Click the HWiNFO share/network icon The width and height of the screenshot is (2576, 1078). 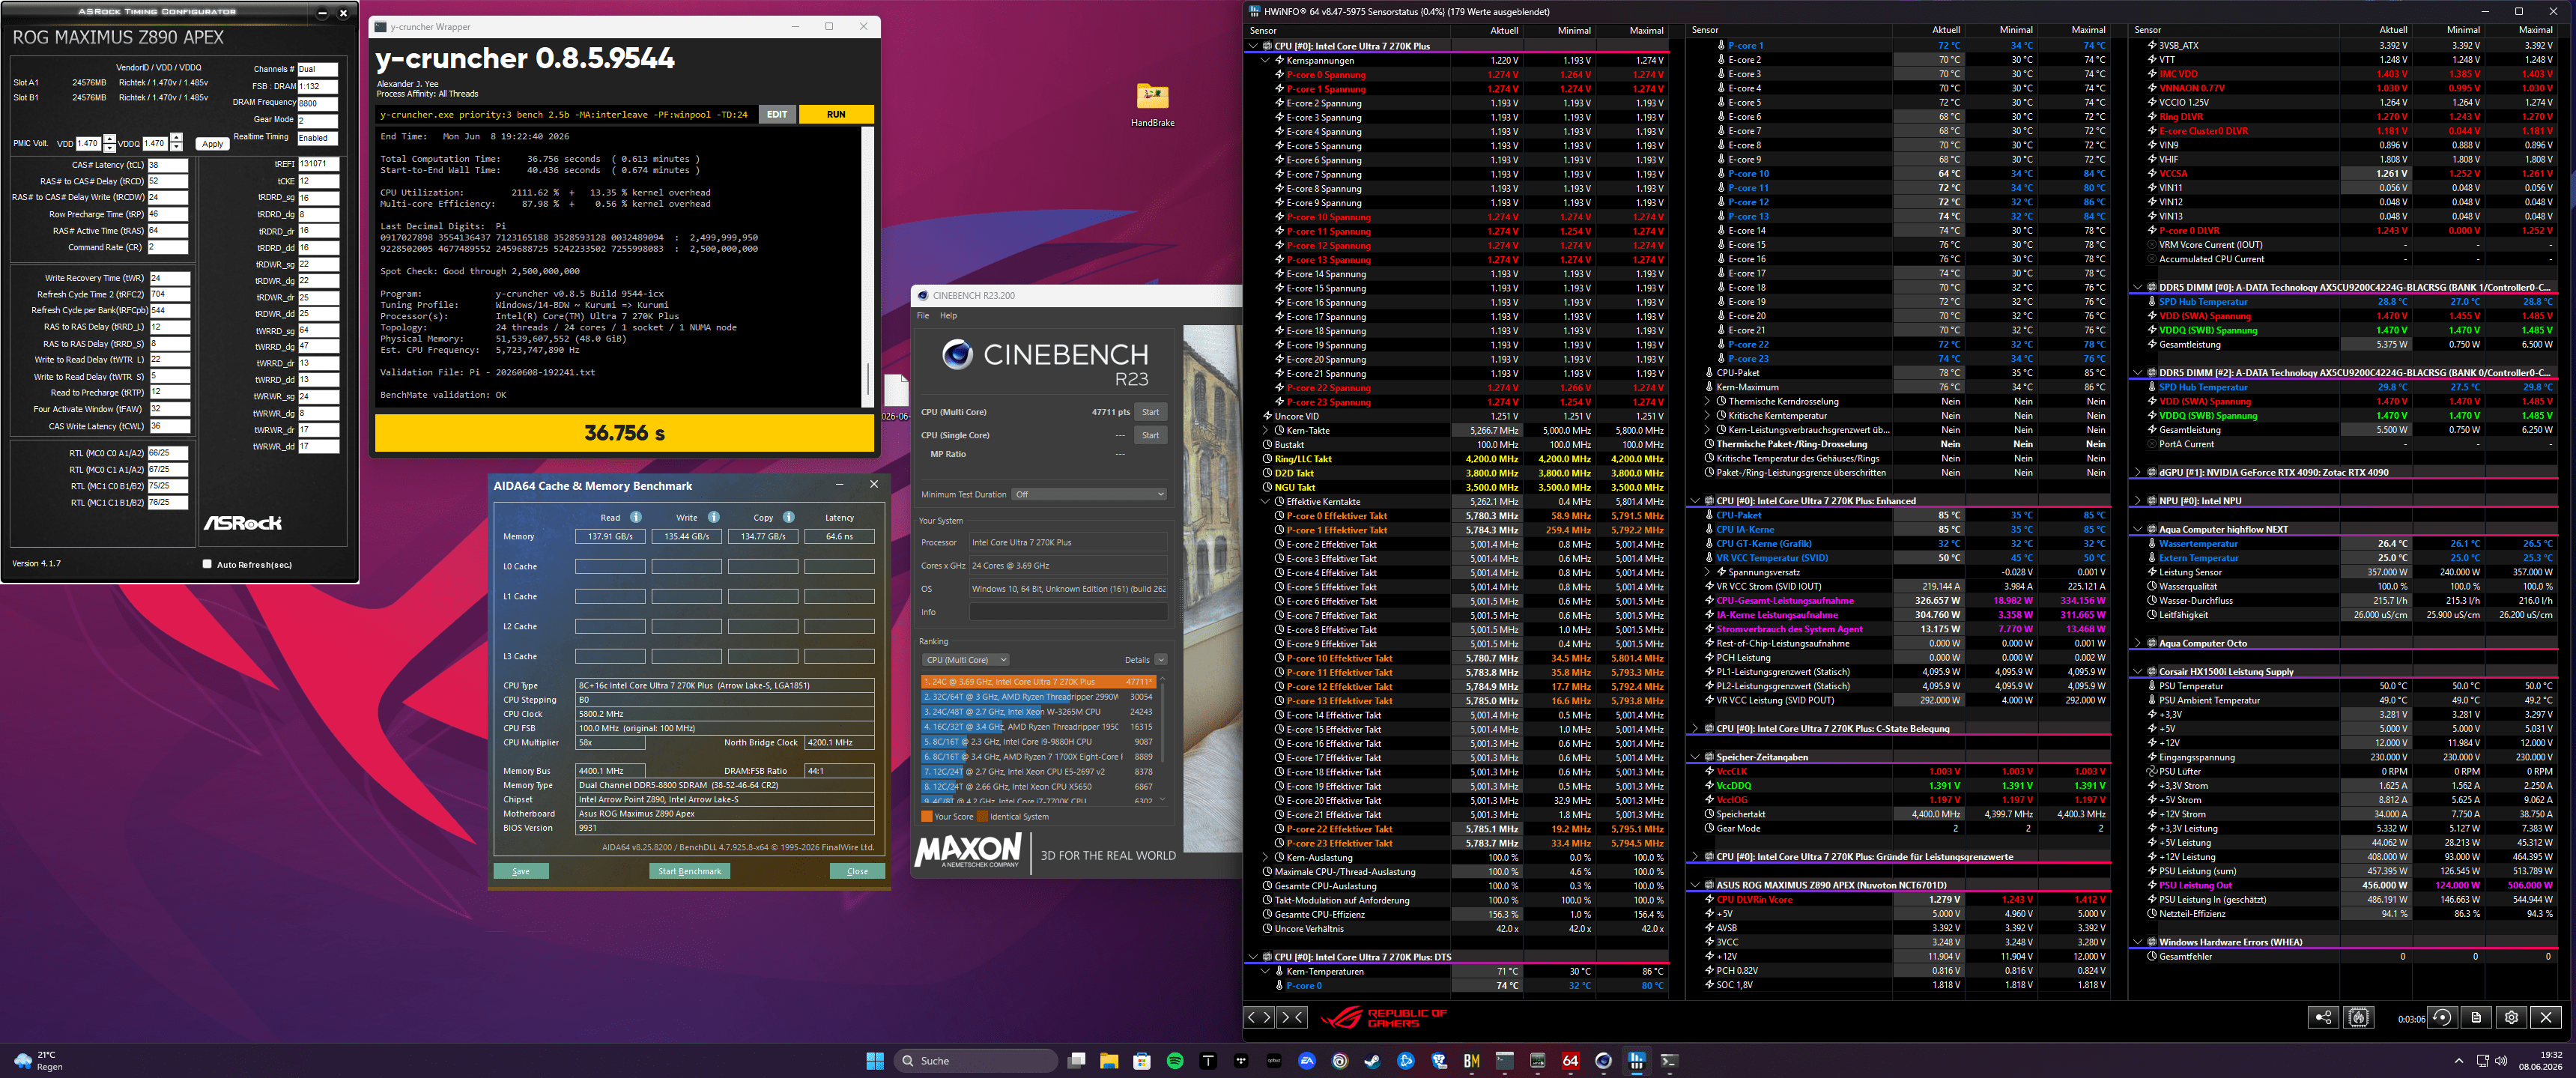2323,1017
